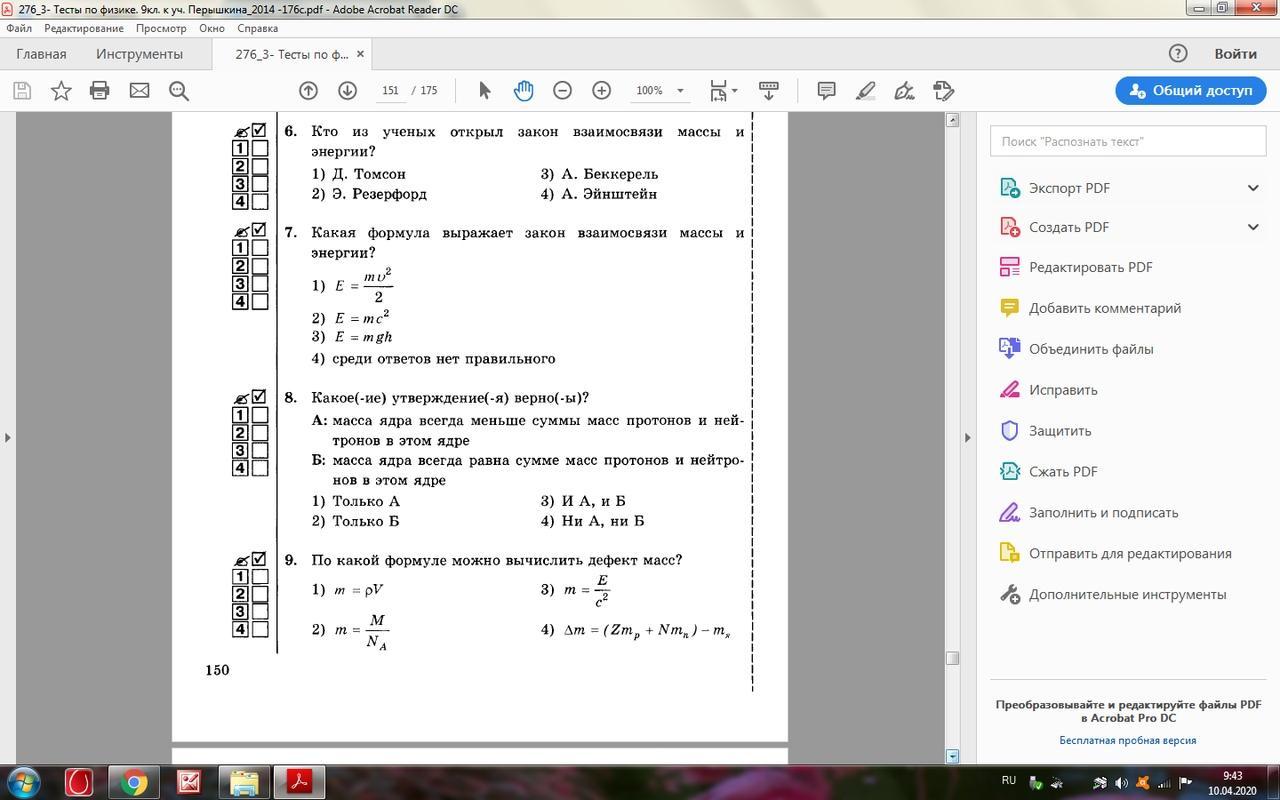Viewport: 1280px width, 800px height.
Task: Zoom in with the plus button
Action: (601, 91)
